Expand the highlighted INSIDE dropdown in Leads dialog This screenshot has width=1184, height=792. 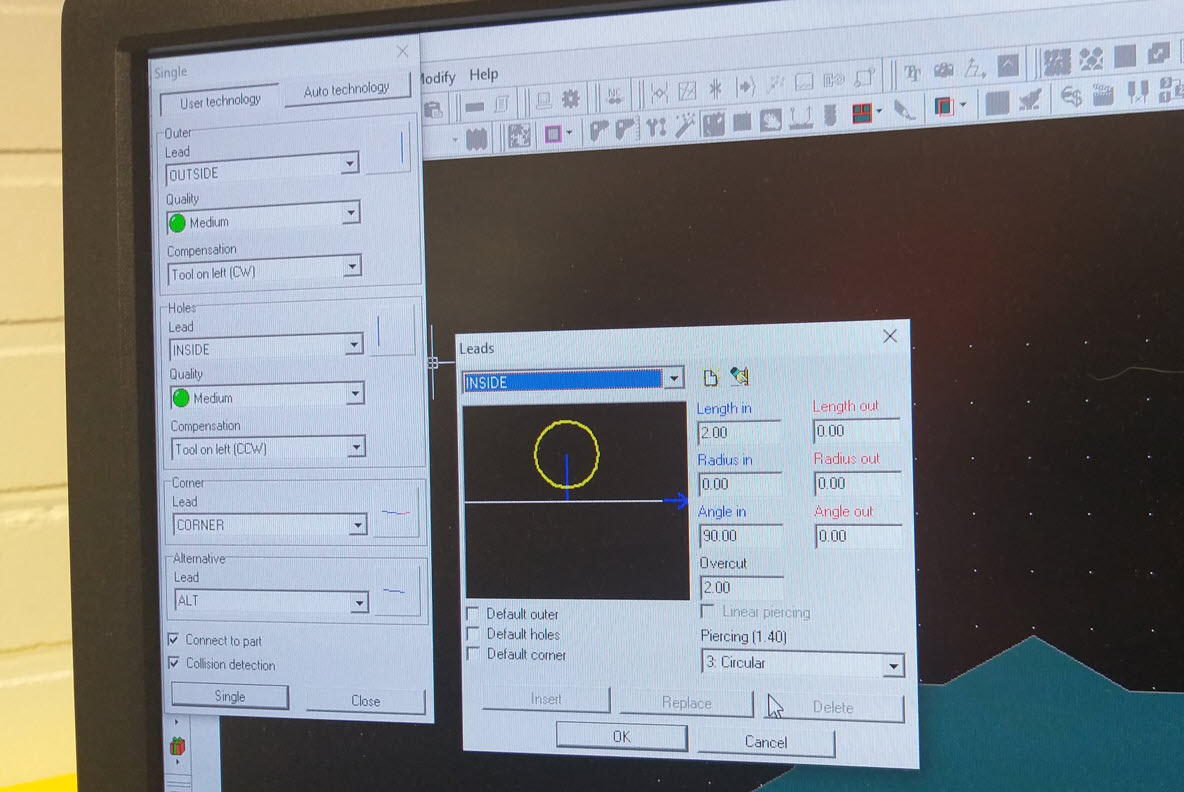674,378
